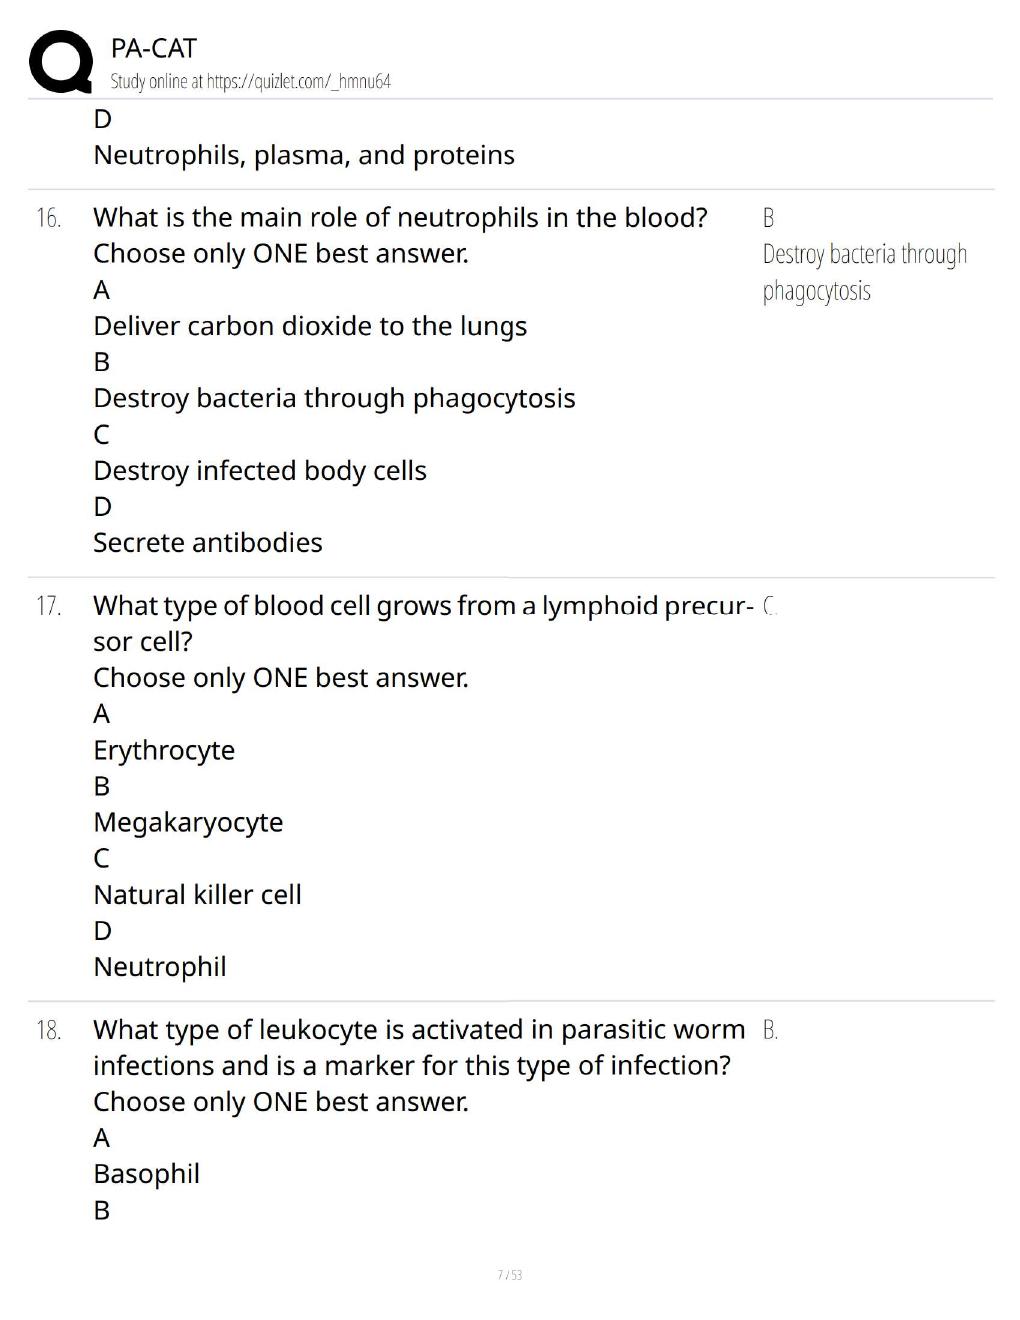The image size is (1020, 1320).
Task: Click the 'Basophil' answer option
Action: point(146,1174)
